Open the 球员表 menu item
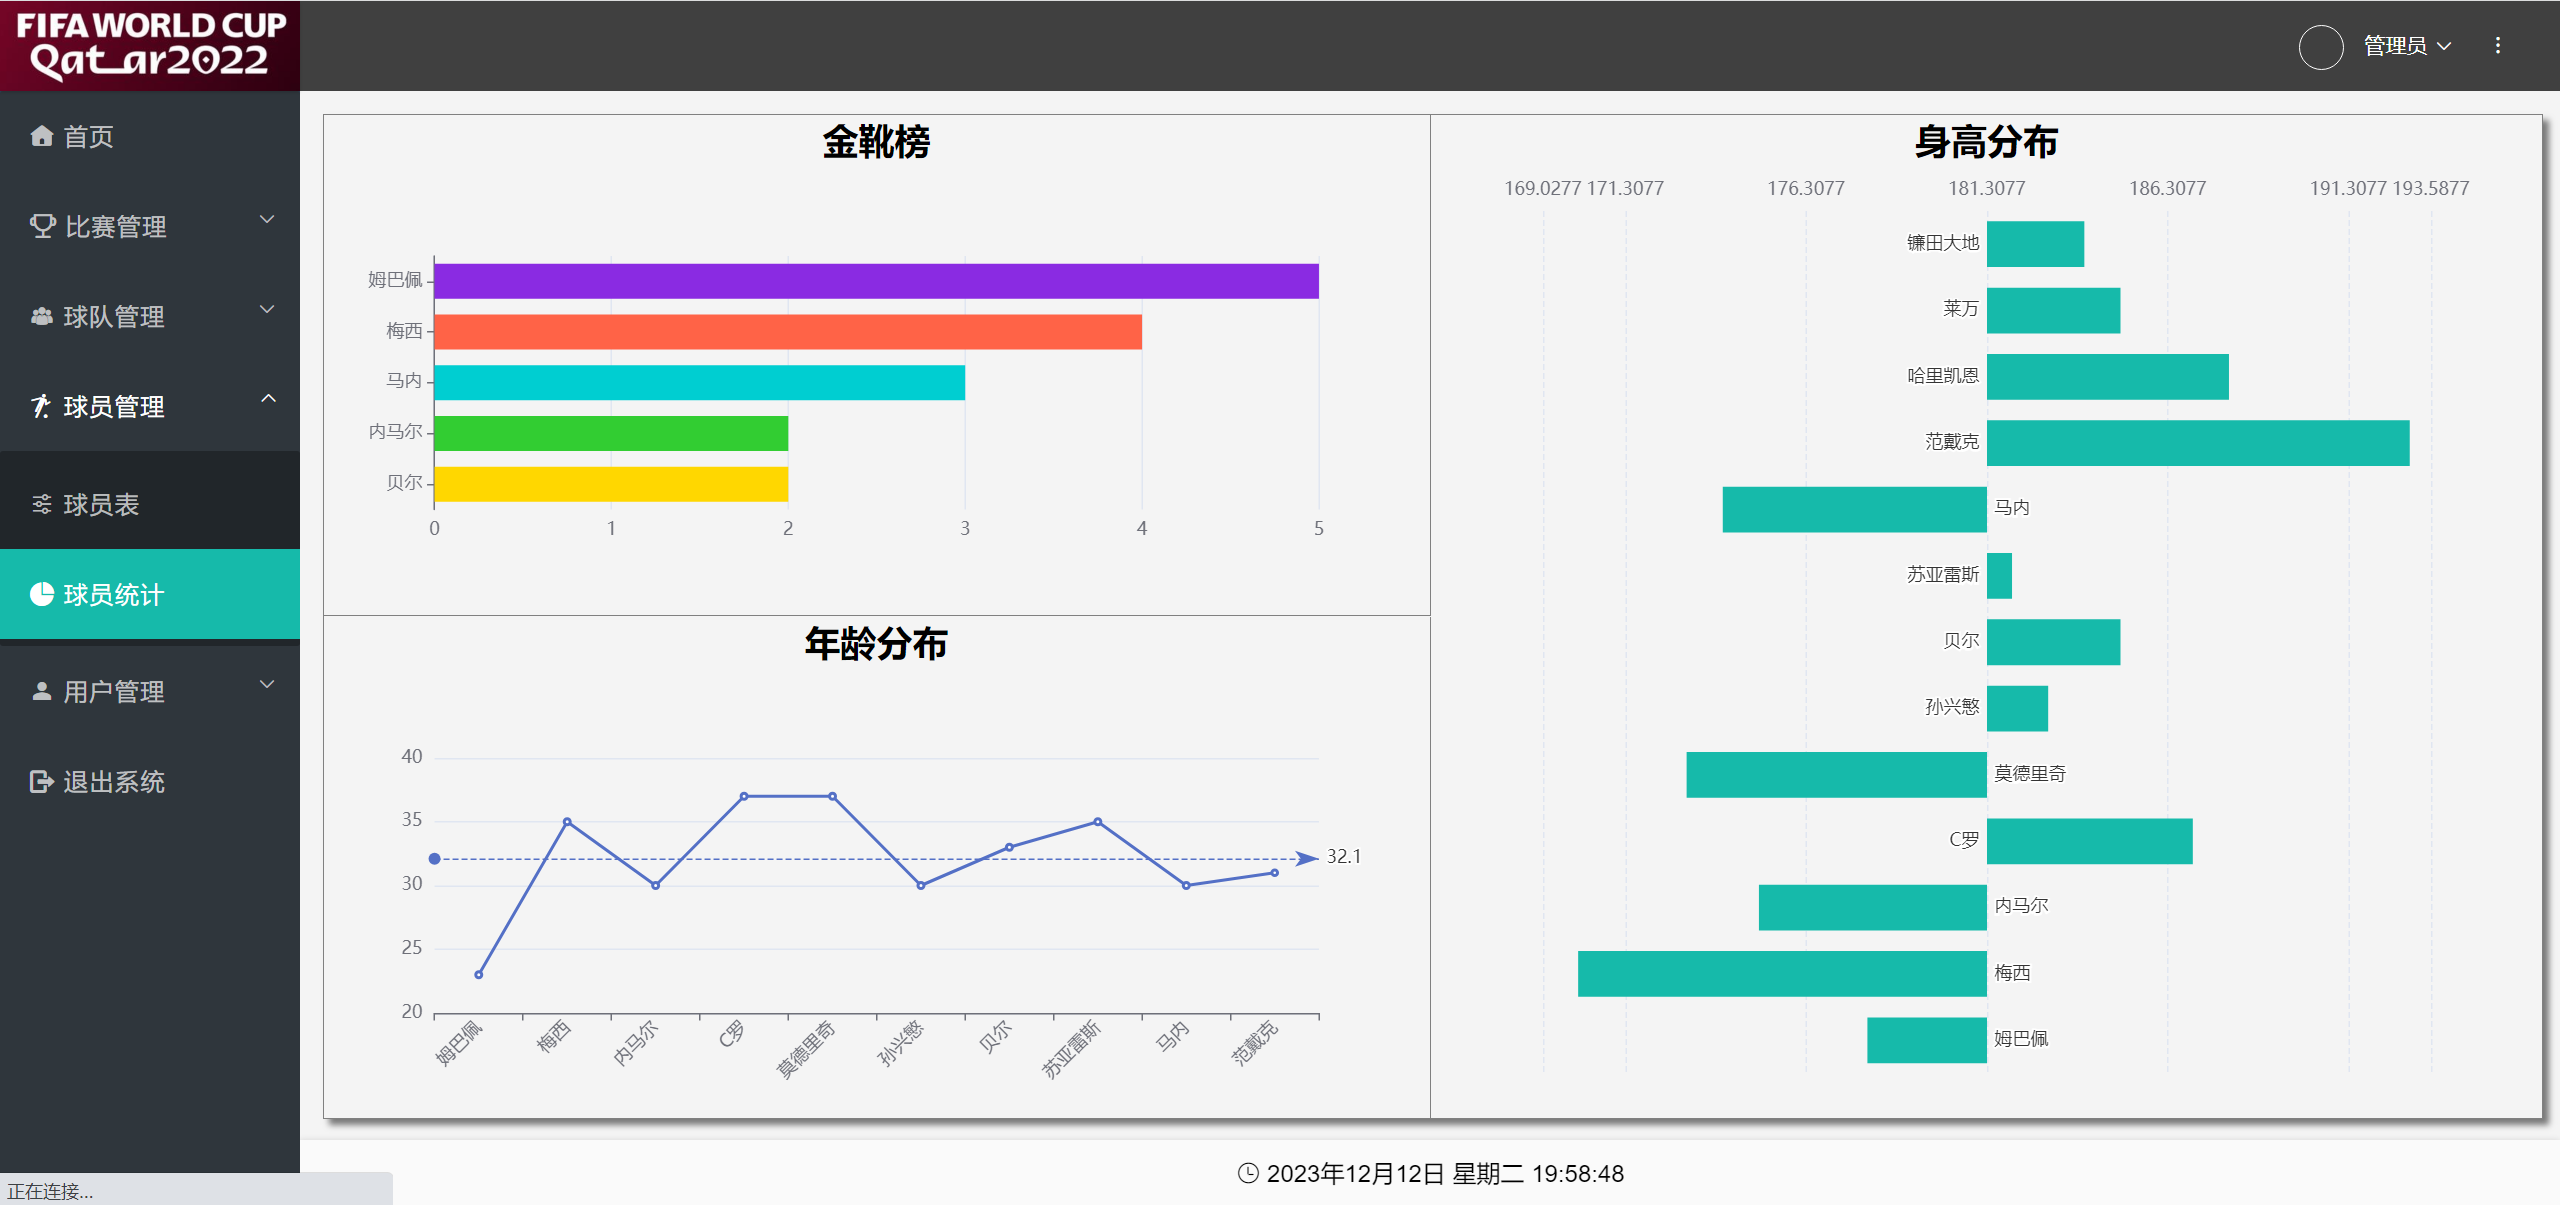The width and height of the screenshot is (2560, 1205). [101, 504]
